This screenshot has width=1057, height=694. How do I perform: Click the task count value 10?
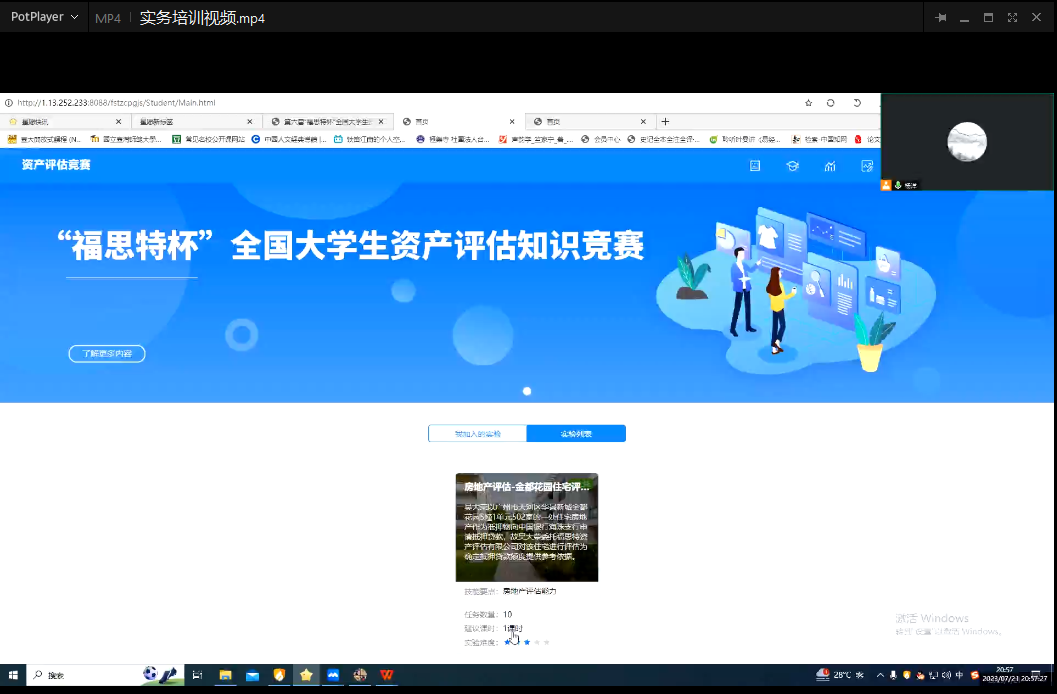click(x=508, y=614)
